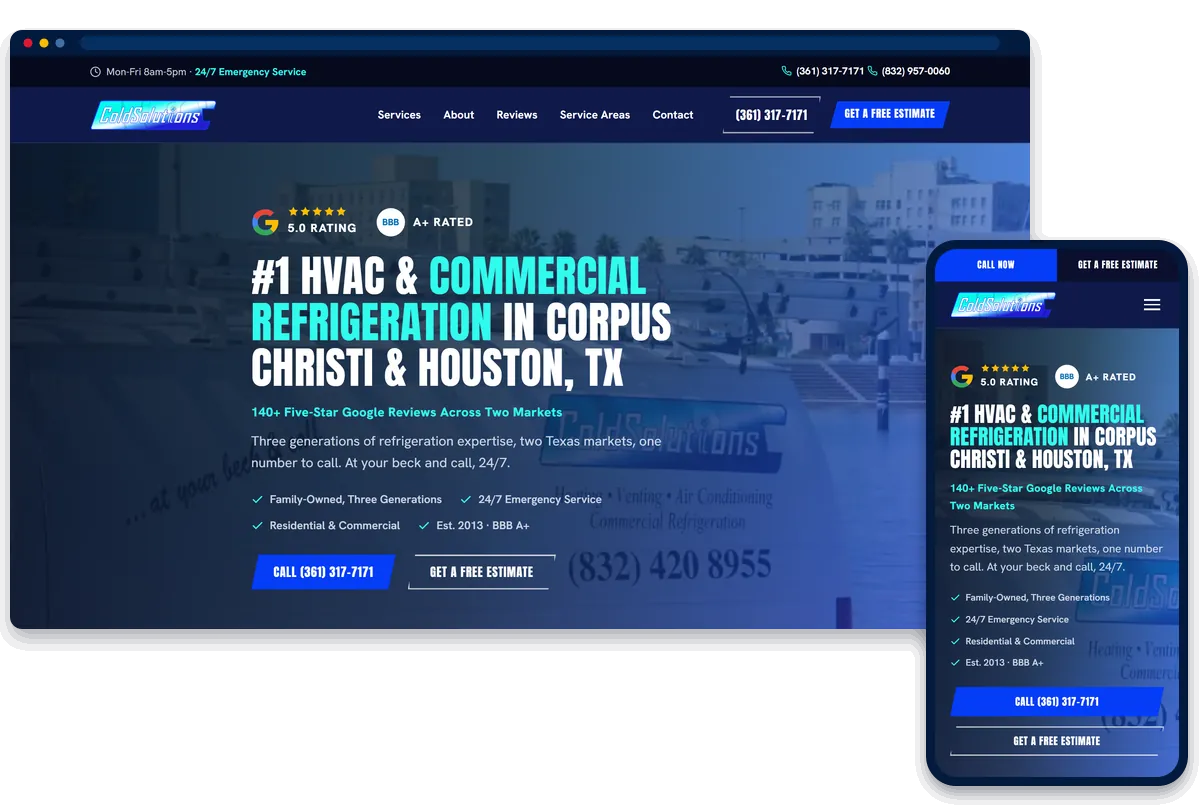Image resolution: width=1200 pixels, height=810 pixels.
Task: Click the clock icon beside Mon-Fri hours
Action: point(95,72)
